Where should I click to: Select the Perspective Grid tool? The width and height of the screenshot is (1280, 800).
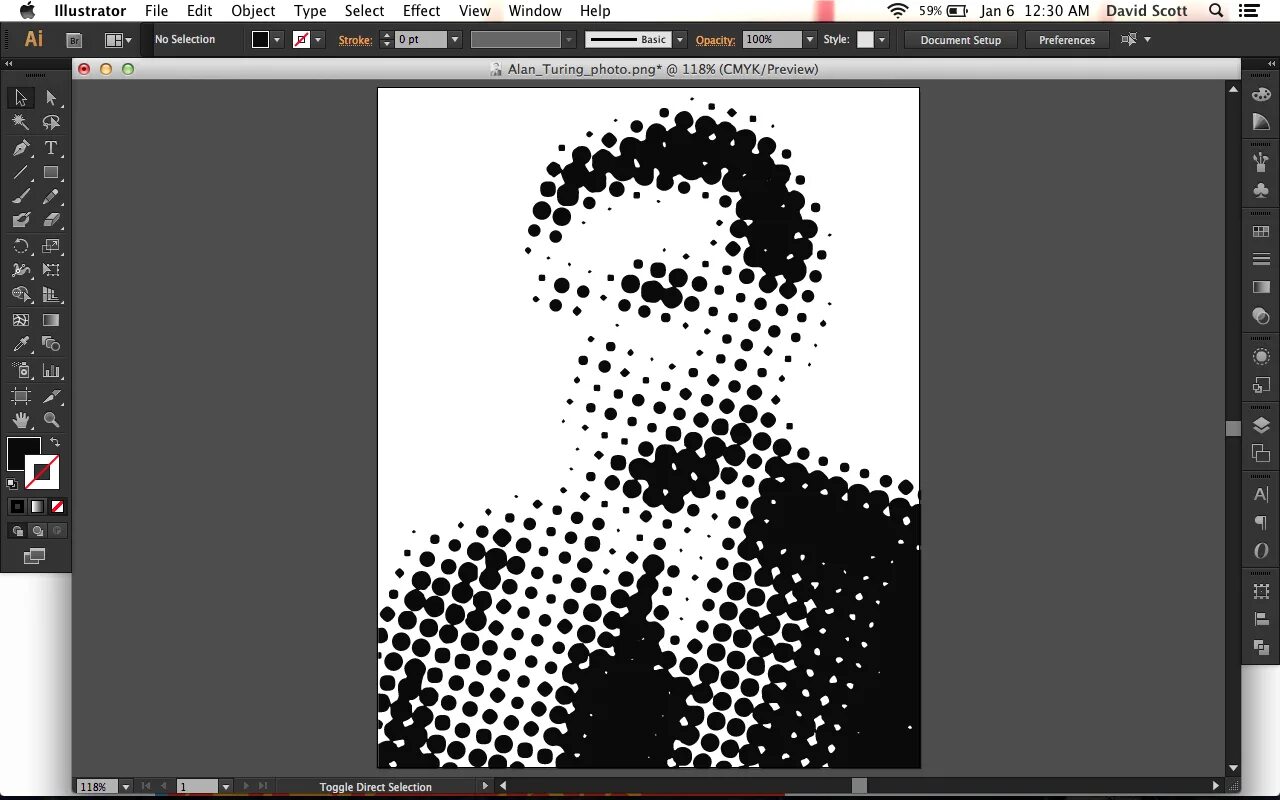click(51, 295)
